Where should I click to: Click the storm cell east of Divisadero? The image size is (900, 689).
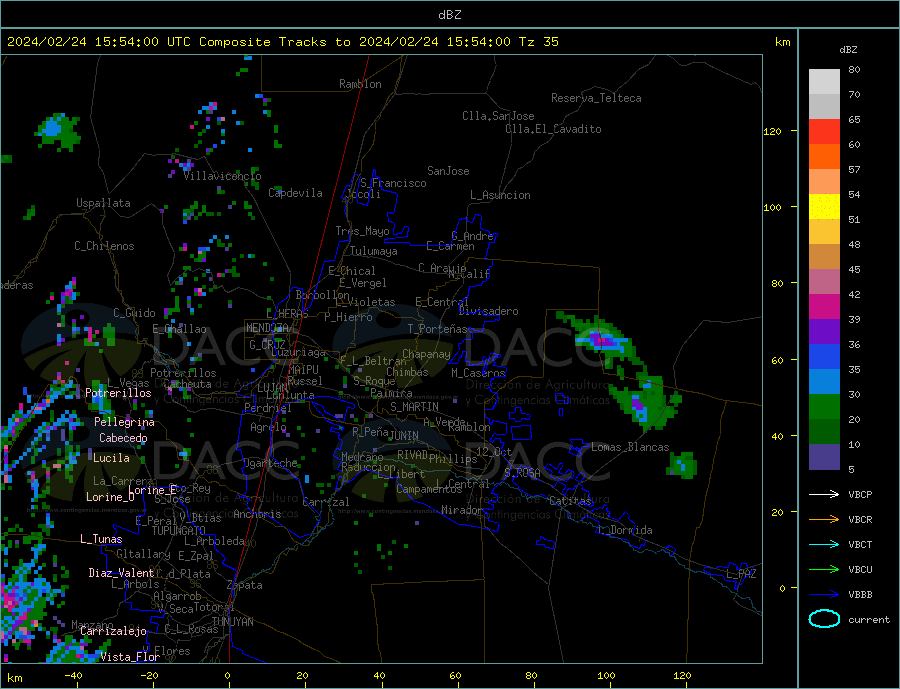coord(600,340)
